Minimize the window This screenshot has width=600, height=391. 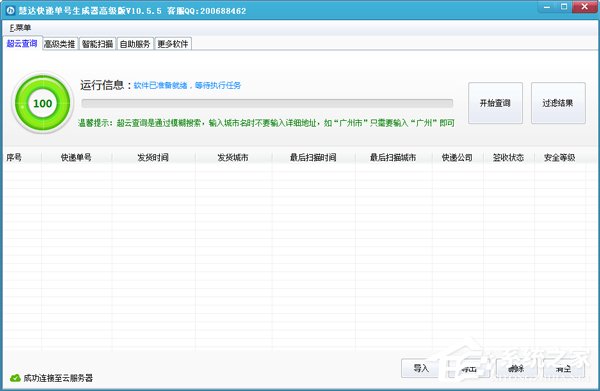(x=547, y=7)
